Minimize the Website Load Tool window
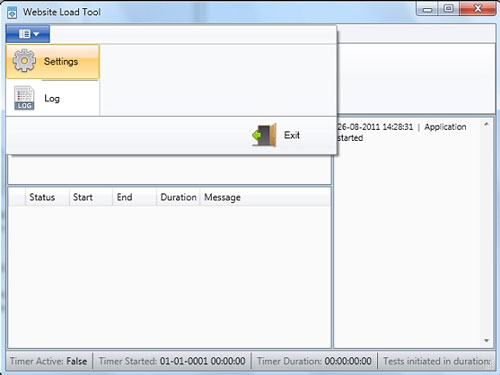 point(427,9)
